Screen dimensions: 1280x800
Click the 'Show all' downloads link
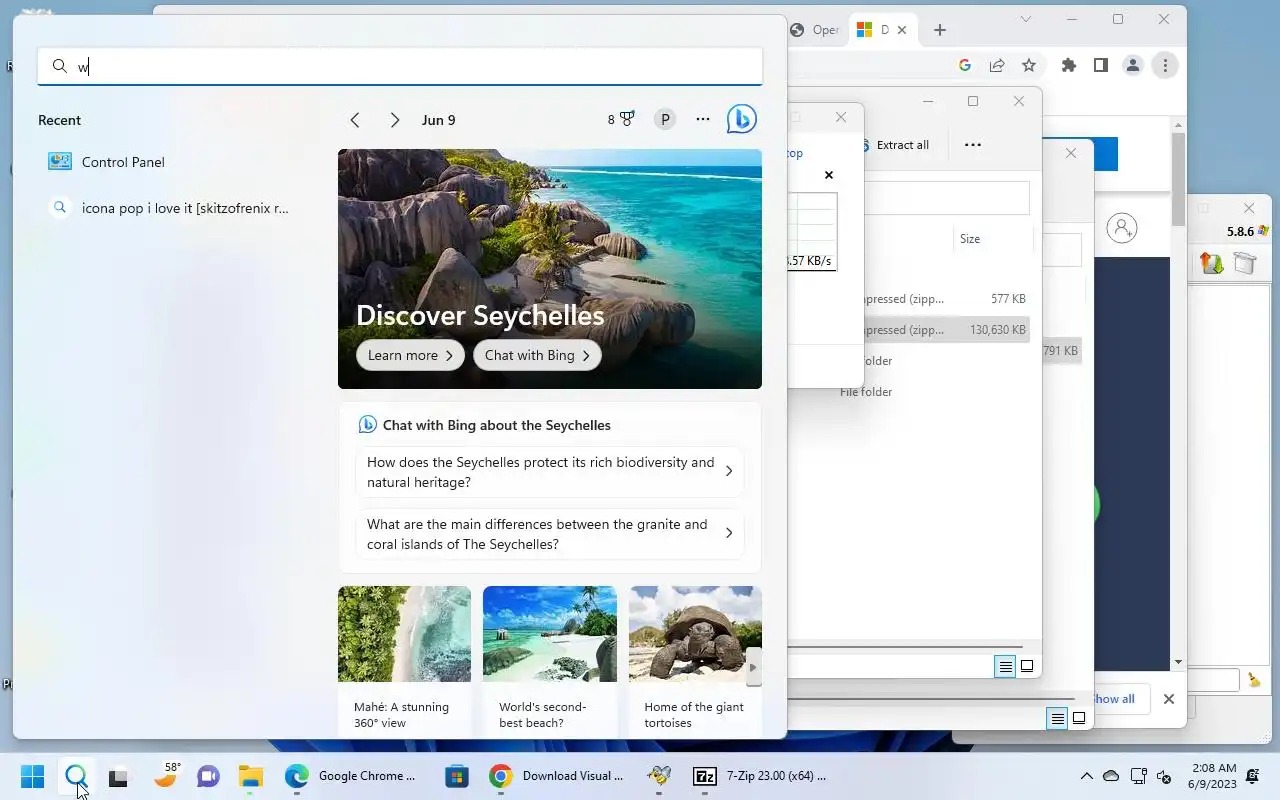(1115, 699)
